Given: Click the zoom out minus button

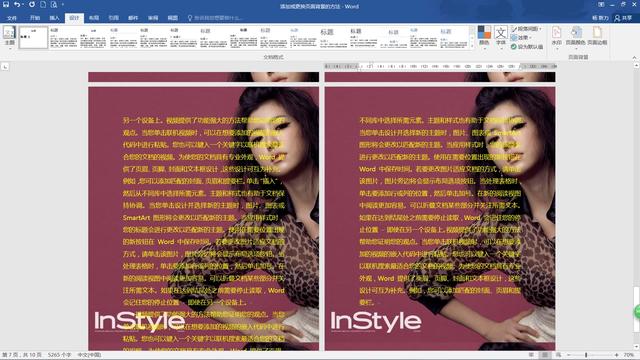Looking at the screenshot, I should [x=569, y=355].
